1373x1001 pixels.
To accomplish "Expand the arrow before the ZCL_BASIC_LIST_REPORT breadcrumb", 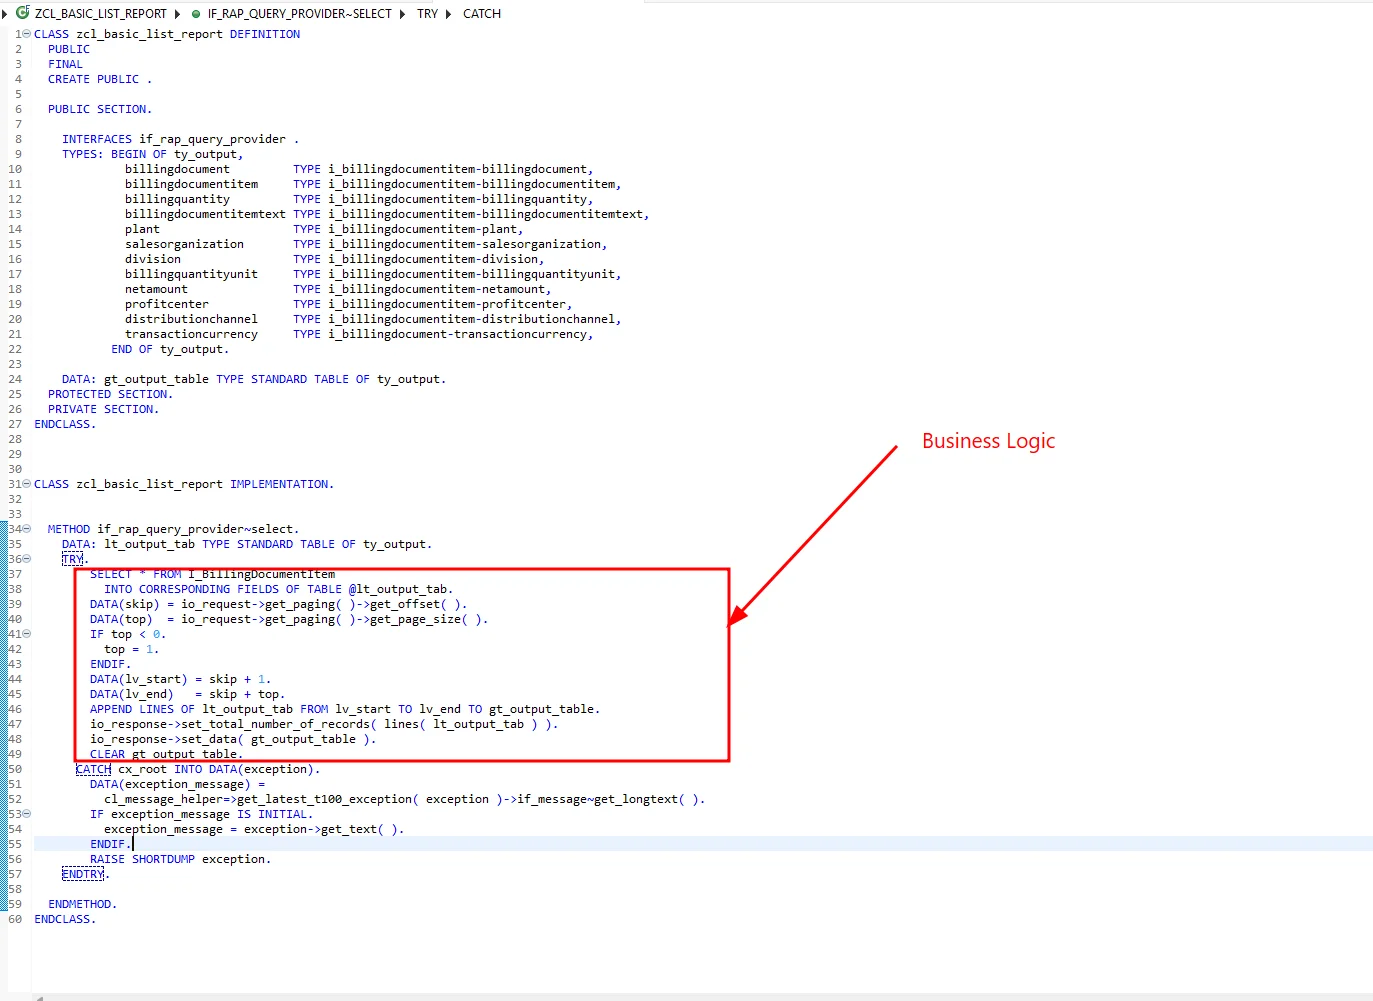I will point(6,14).
